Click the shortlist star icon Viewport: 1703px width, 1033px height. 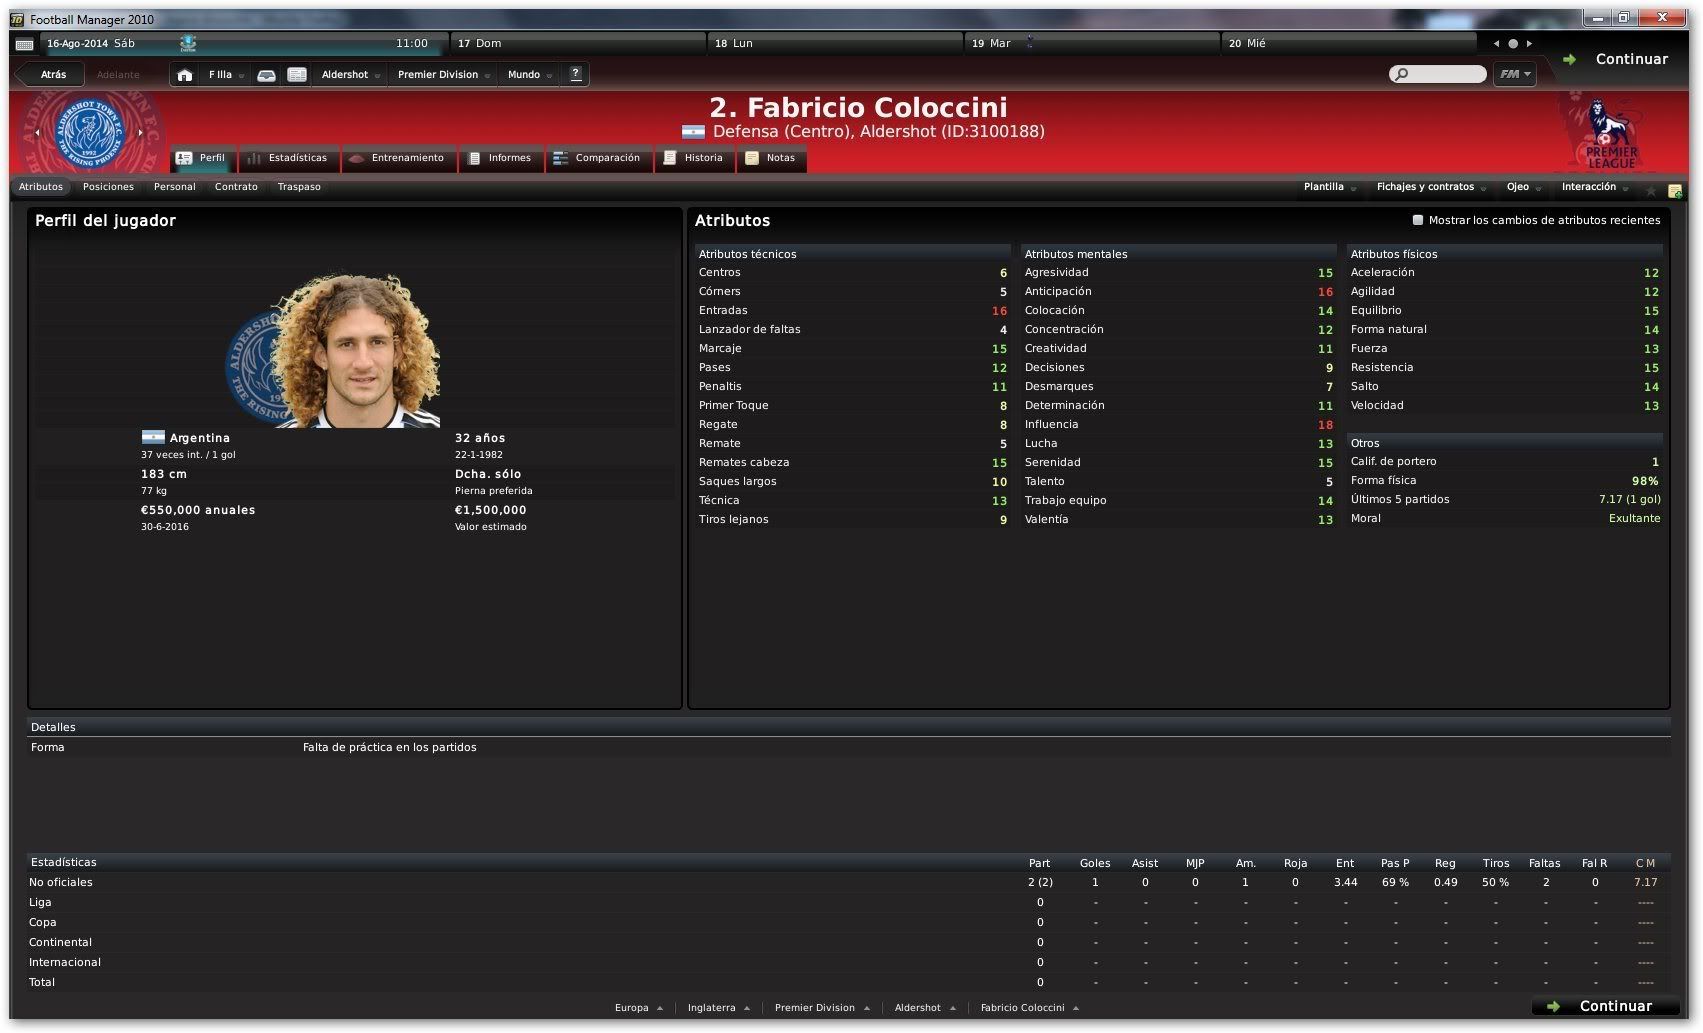(1651, 190)
